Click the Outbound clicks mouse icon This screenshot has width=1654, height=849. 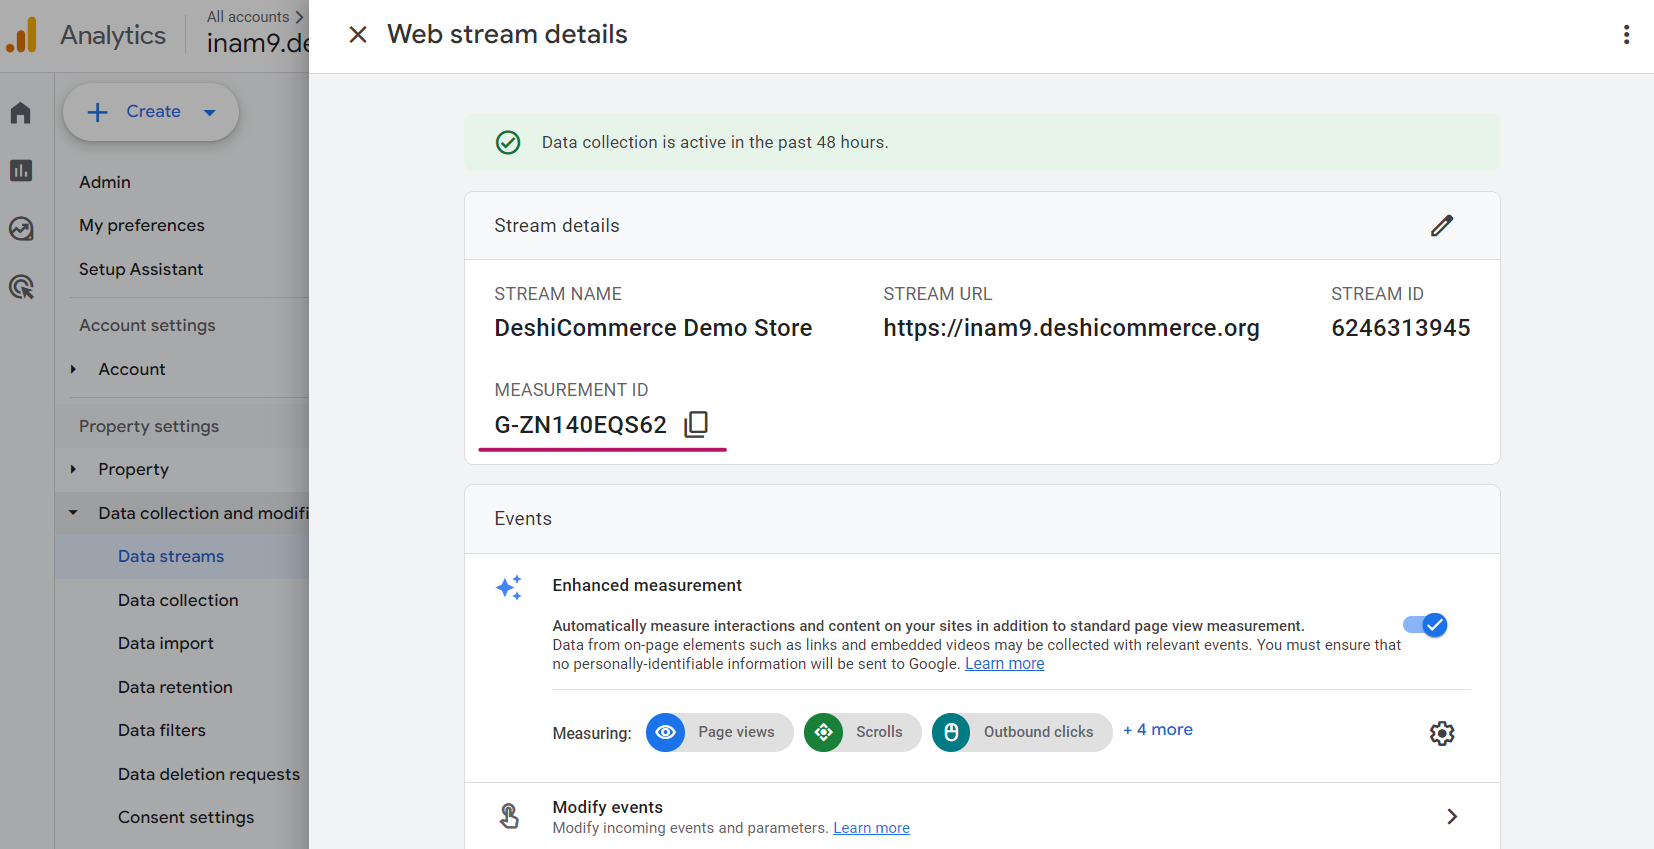tap(952, 733)
